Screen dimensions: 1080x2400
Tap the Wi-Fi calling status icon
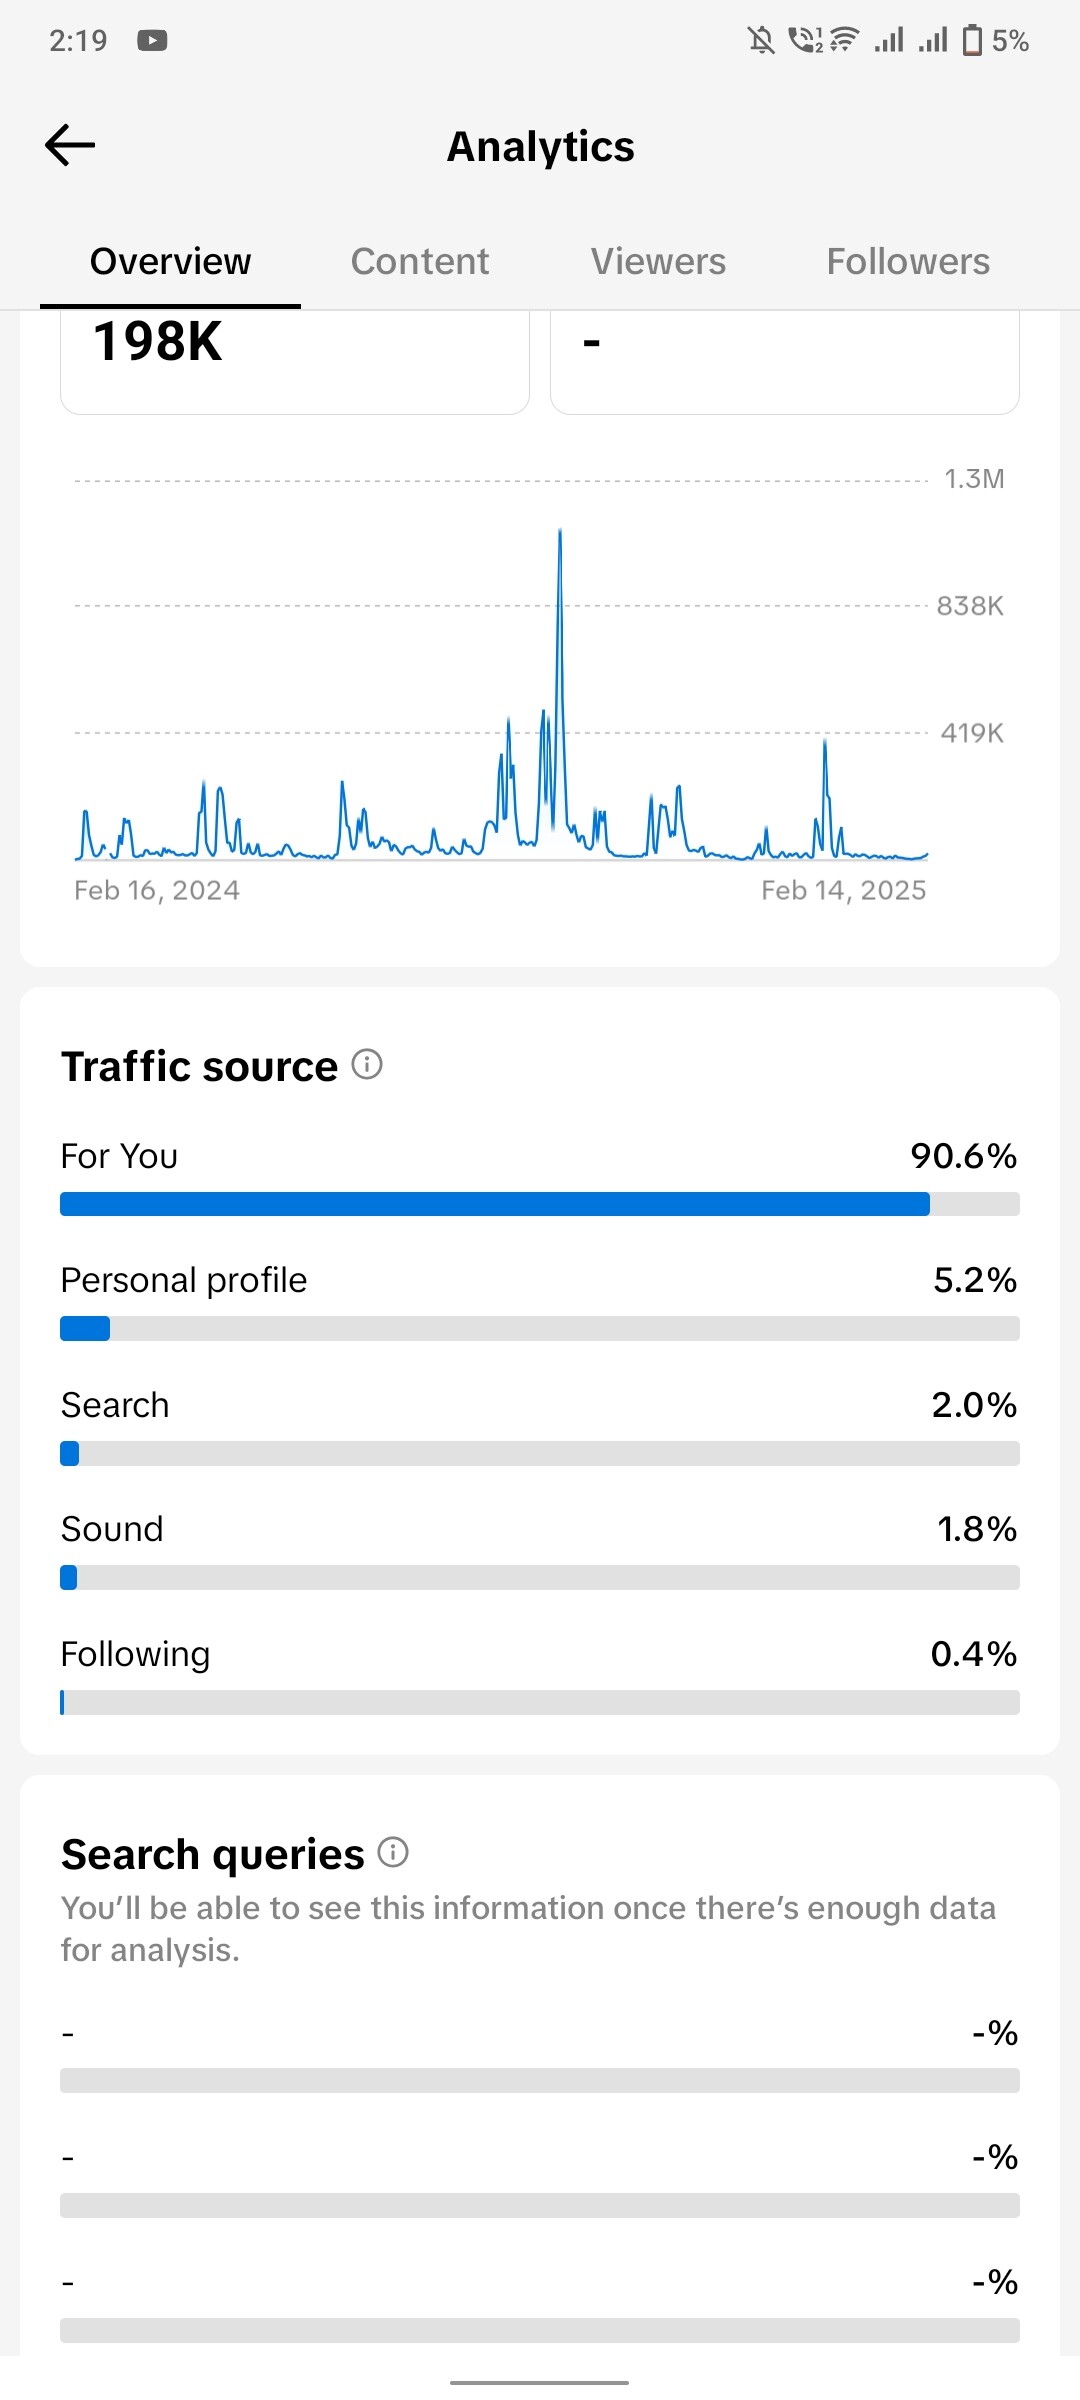[x=803, y=41]
